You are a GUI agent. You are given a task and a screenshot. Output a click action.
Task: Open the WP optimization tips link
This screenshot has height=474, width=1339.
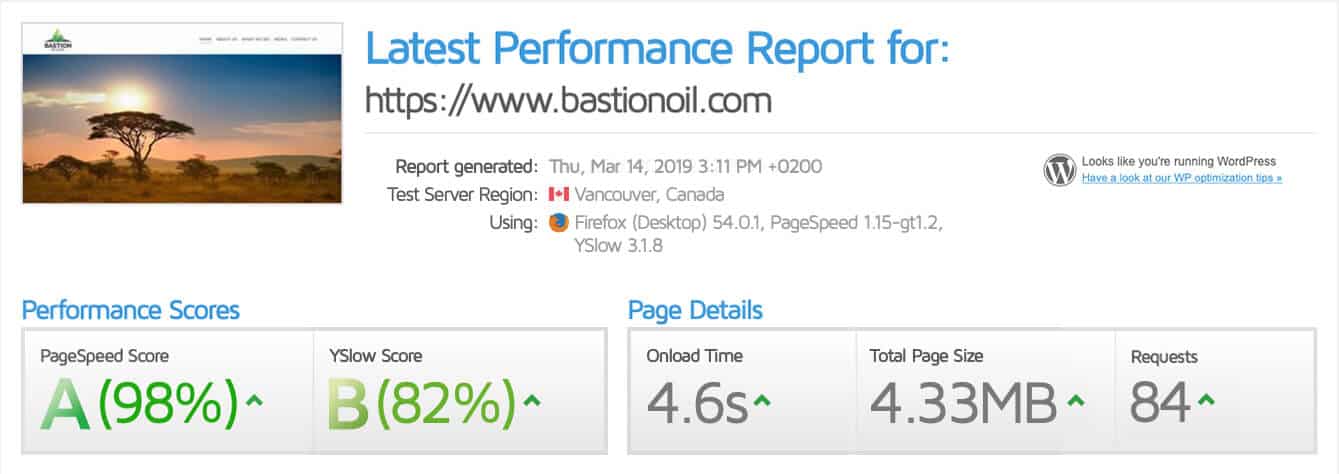click(x=1181, y=178)
